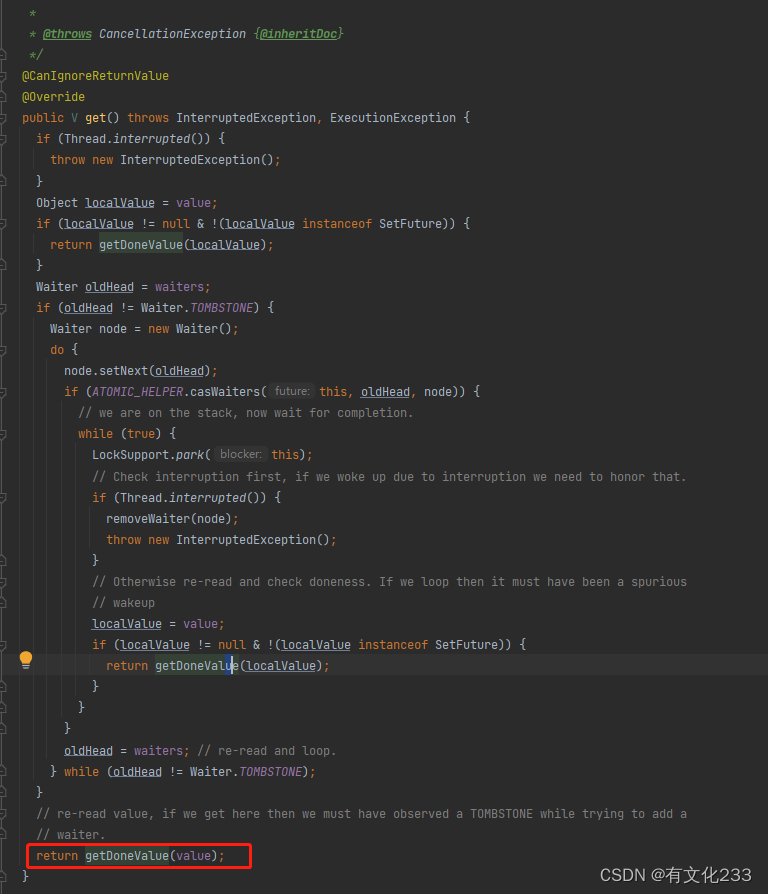The width and height of the screenshot is (768, 894).
Task: Follow the @throws Javadoc tag
Action: 67,34
